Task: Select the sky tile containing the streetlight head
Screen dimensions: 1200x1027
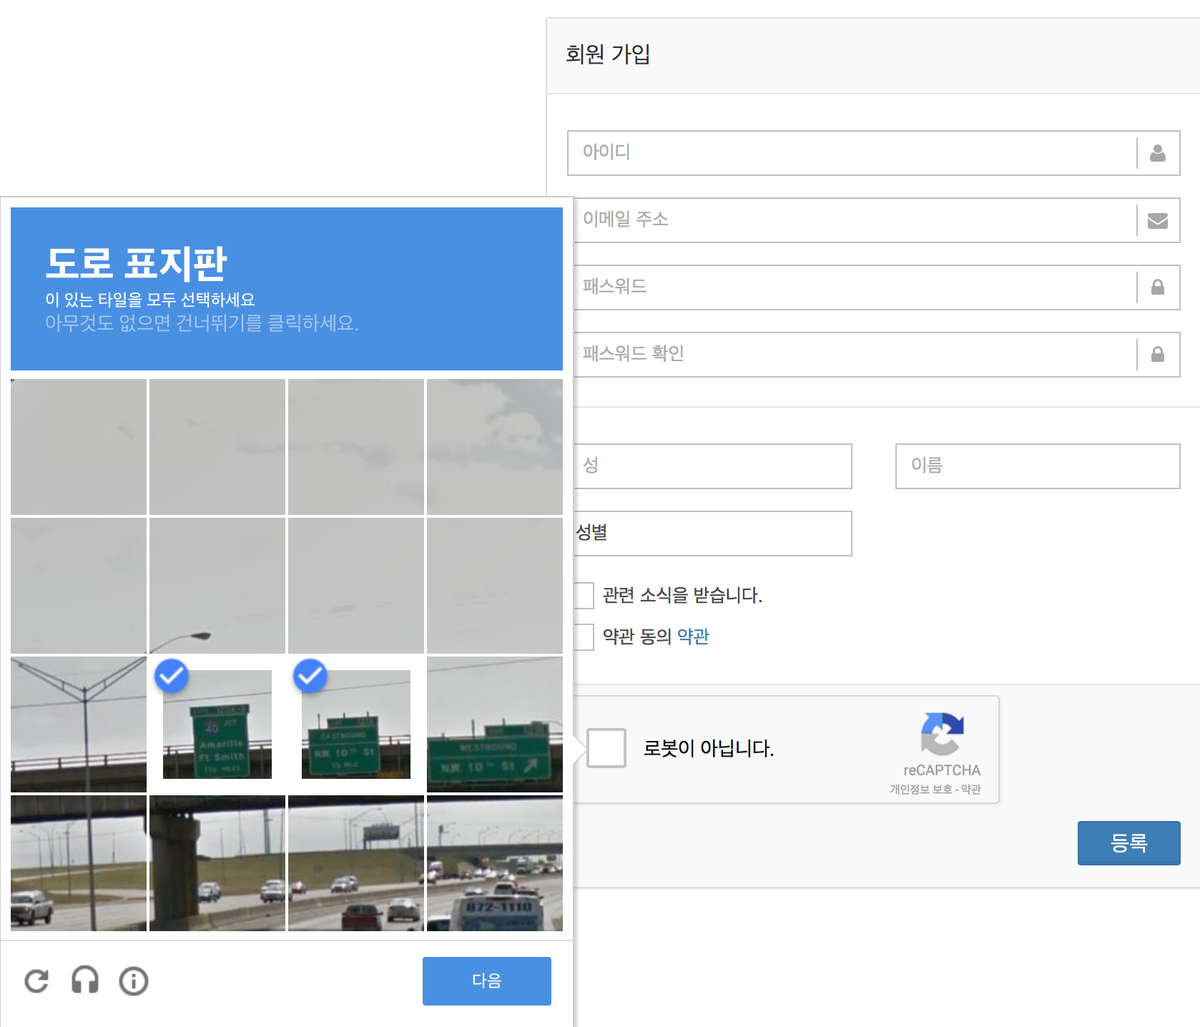Action: coord(217,585)
